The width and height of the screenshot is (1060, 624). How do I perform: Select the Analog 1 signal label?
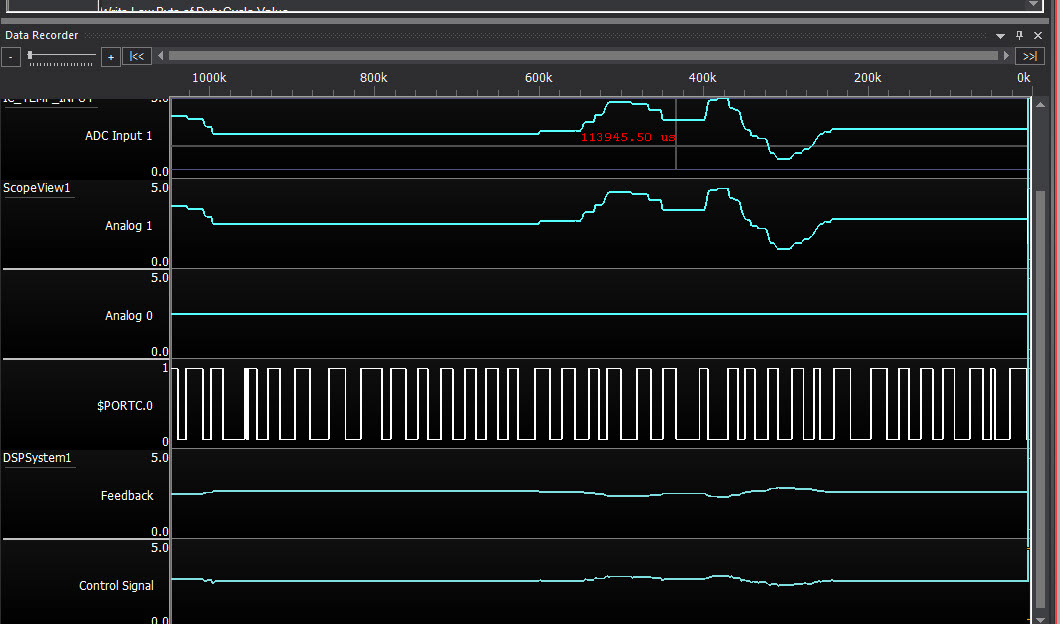(x=128, y=226)
